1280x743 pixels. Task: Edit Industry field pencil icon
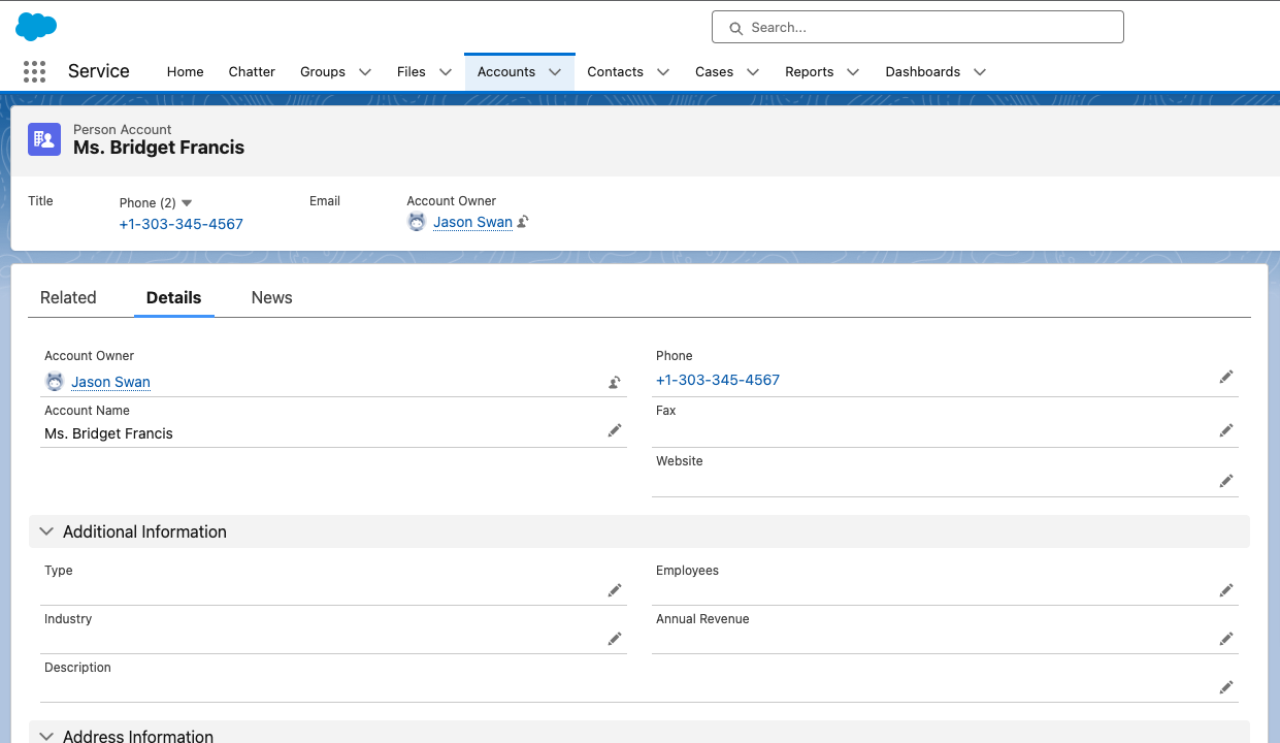(615, 639)
